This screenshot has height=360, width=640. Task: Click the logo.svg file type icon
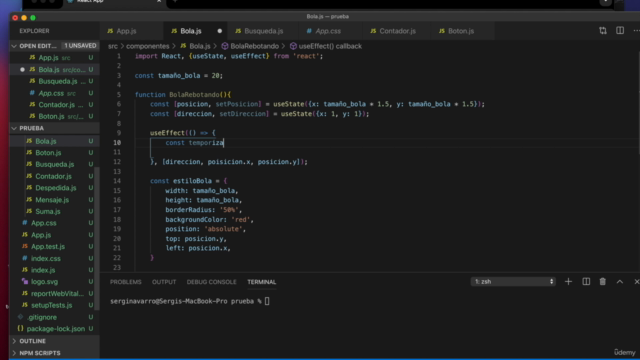(24, 281)
